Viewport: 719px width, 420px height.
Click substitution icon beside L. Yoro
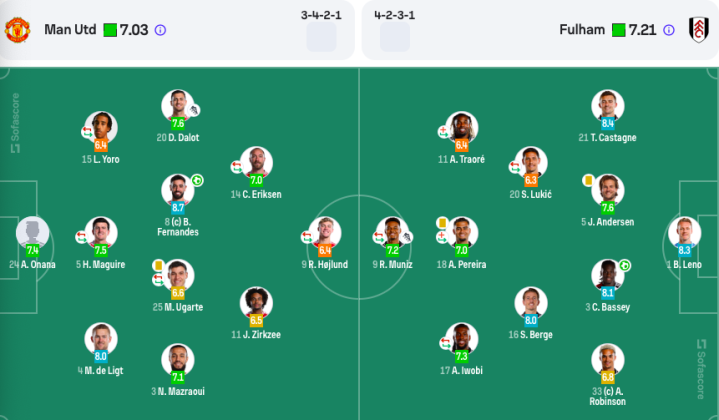(x=87, y=133)
